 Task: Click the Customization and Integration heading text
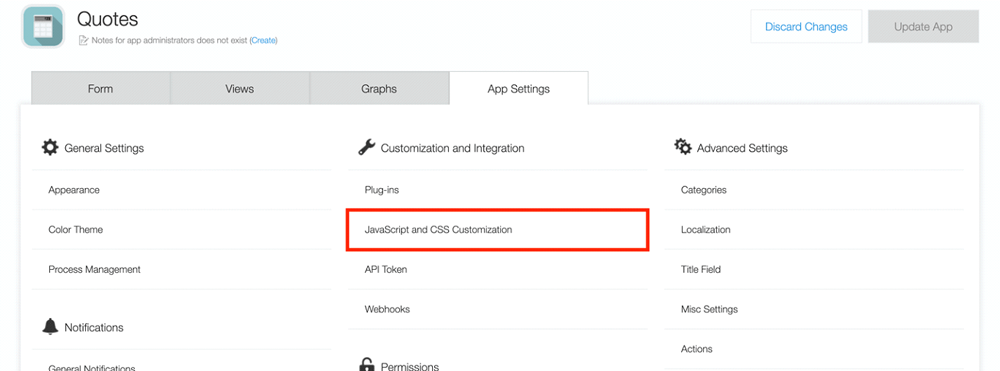click(452, 148)
